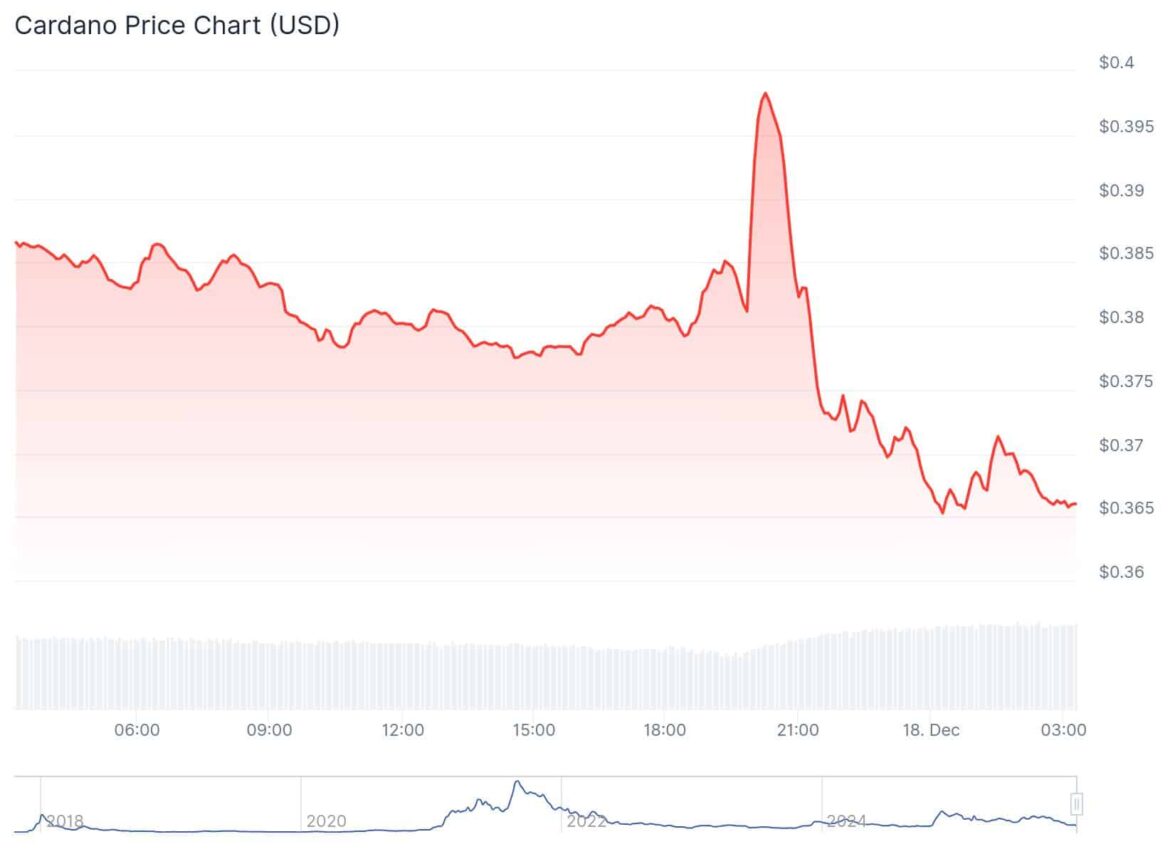
Task: Jump to 2020 in the navigator
Action: click(326, 821)
